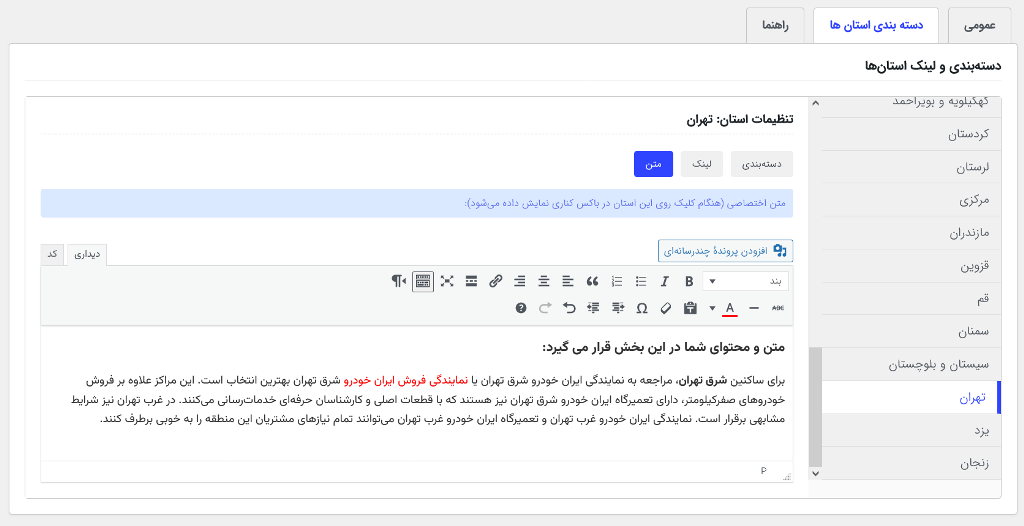The height and width of the screenshot is (526, 1024).
Task: Select province "یزد" in the list
Action: coord(911,431)
